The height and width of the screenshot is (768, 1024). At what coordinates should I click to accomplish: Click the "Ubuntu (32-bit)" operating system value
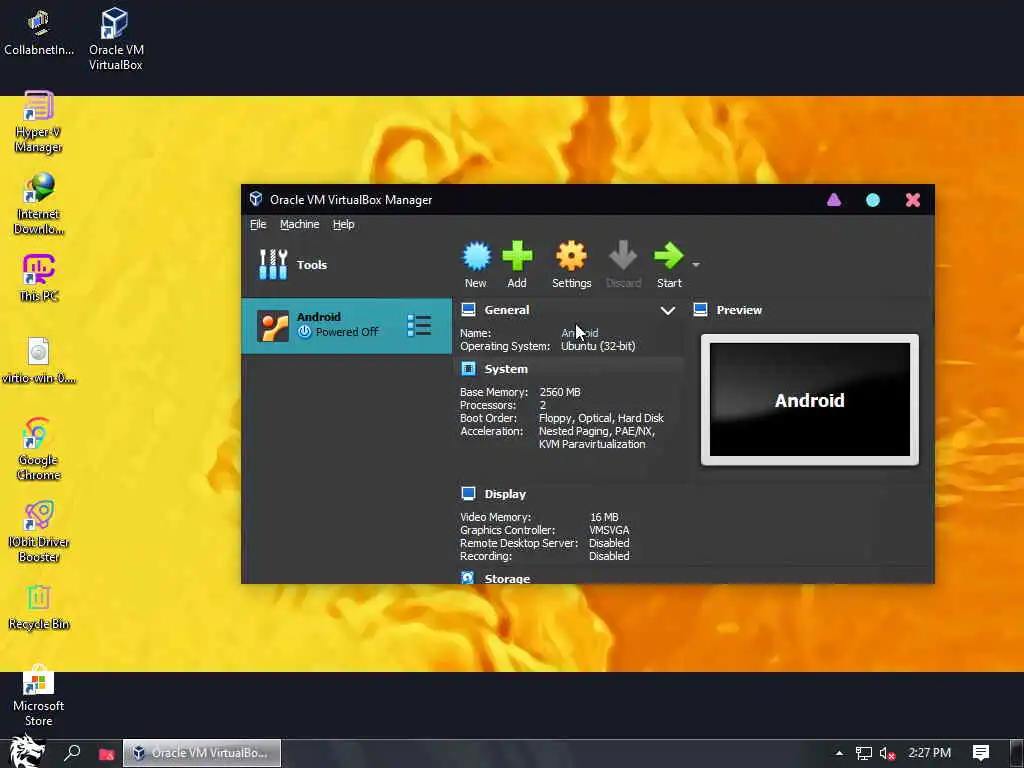(598, 346)
